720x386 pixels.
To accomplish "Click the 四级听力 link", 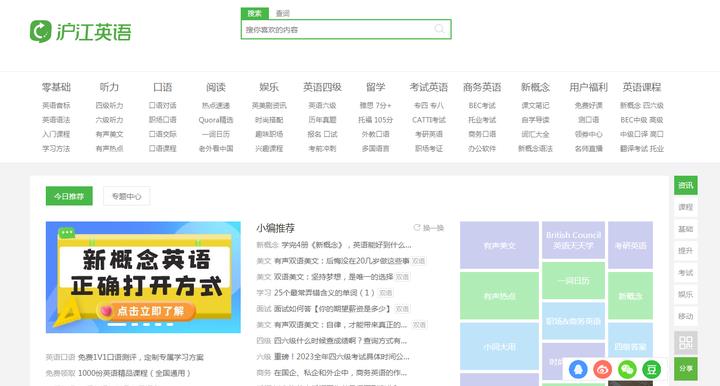I will (x=109, y=105).
